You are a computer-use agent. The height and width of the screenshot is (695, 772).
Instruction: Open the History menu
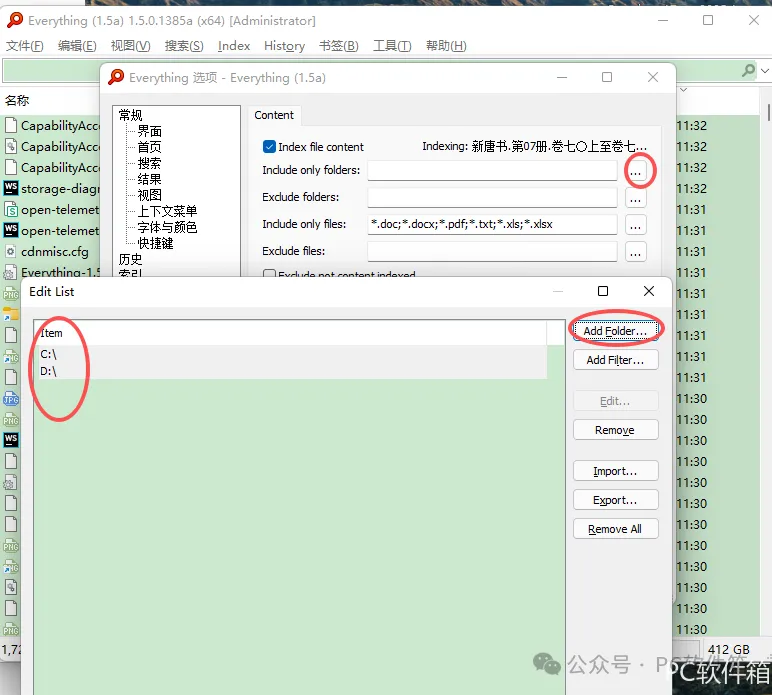tap(285, 46)
